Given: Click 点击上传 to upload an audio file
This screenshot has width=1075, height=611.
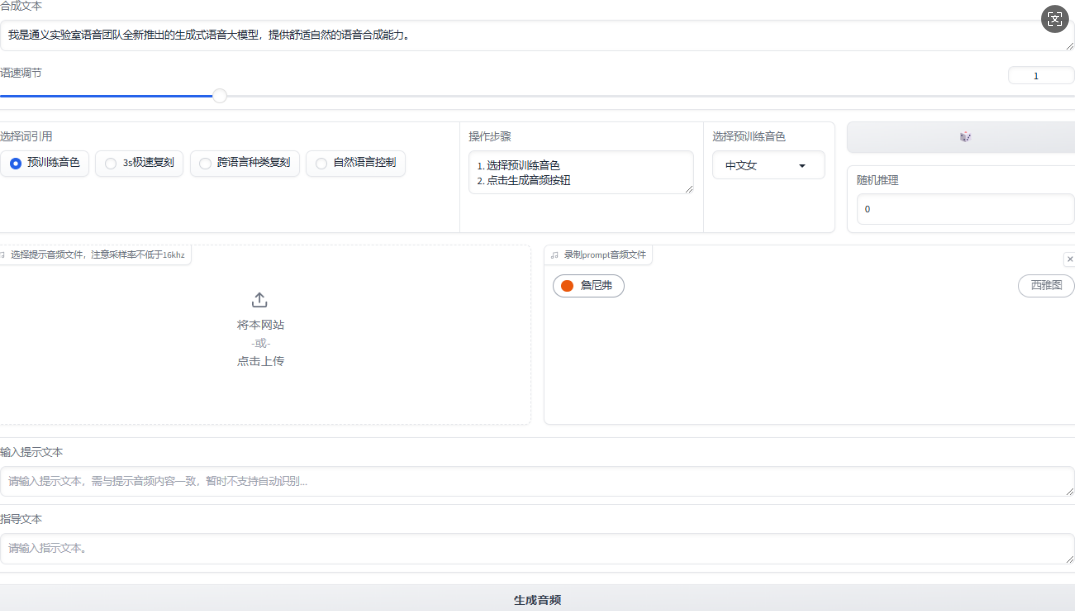Looking at the screenshot, I should (259, 361).
